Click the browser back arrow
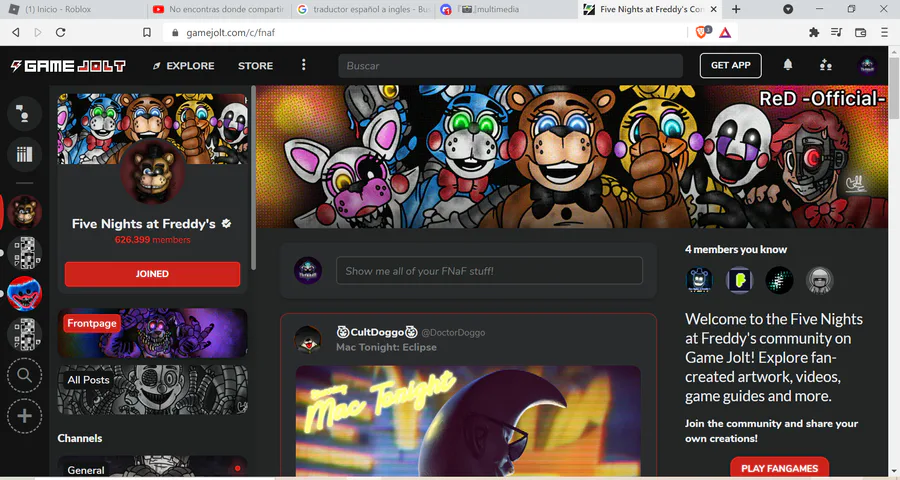The image size is (900, 480). pyautogui.click(x=16, y=32)
